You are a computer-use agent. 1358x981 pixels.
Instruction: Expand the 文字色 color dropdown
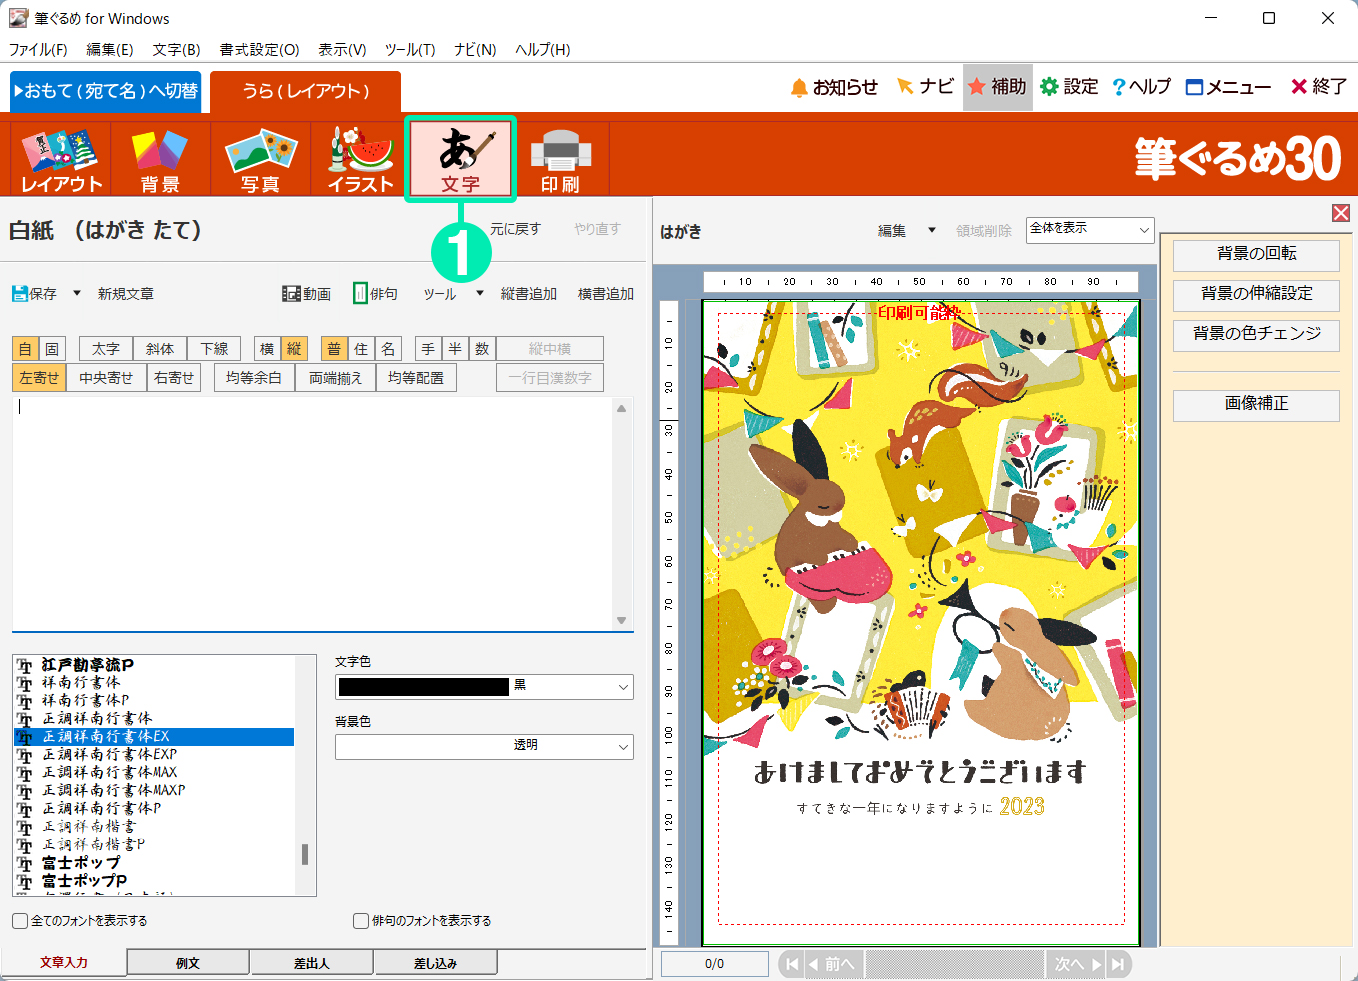point(623,687)
